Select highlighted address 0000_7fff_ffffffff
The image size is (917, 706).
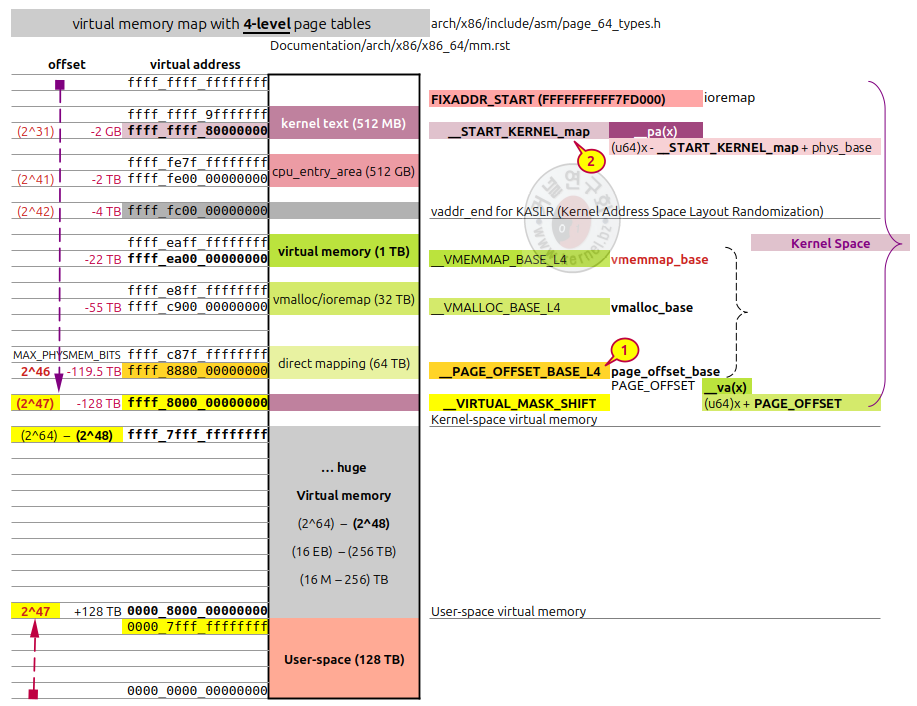(195, 626)
